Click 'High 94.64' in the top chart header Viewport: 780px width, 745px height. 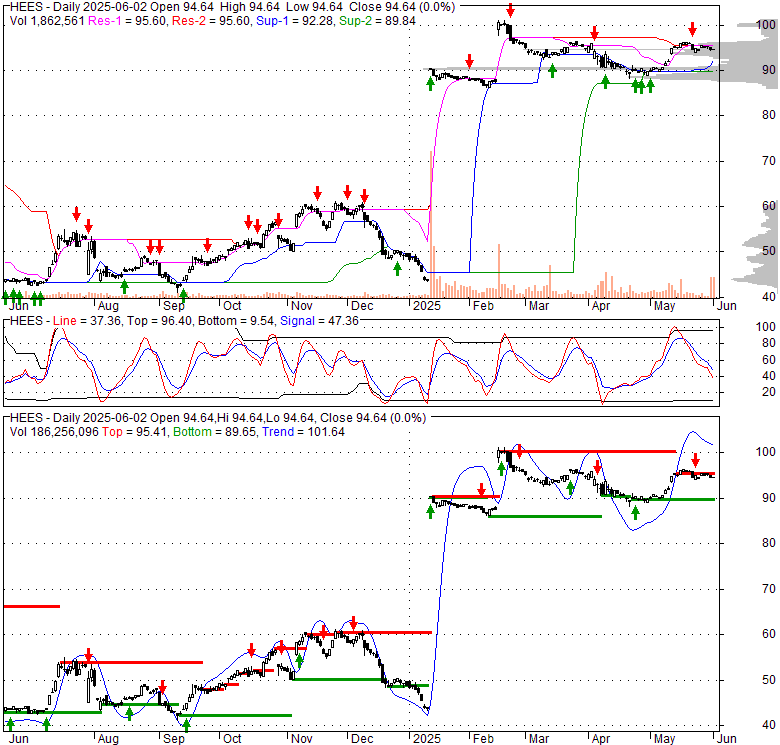248,7
